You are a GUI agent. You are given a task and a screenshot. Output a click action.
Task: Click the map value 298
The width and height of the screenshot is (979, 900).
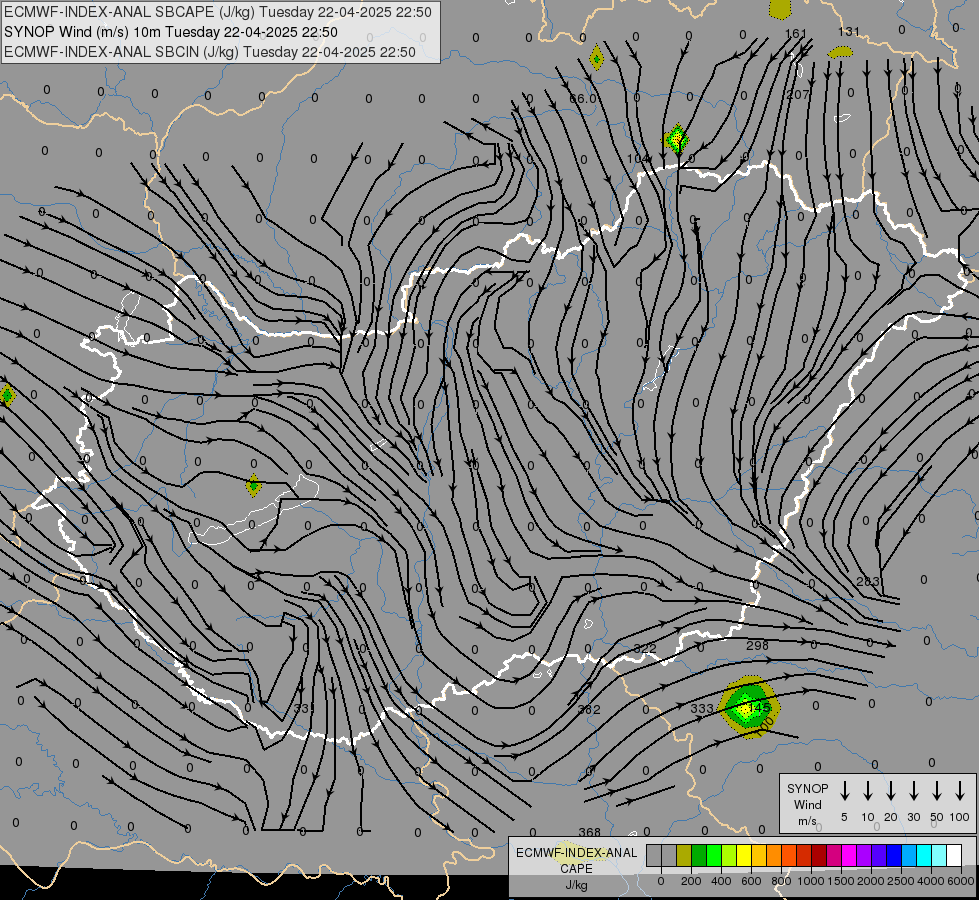[x=757, y=645]
